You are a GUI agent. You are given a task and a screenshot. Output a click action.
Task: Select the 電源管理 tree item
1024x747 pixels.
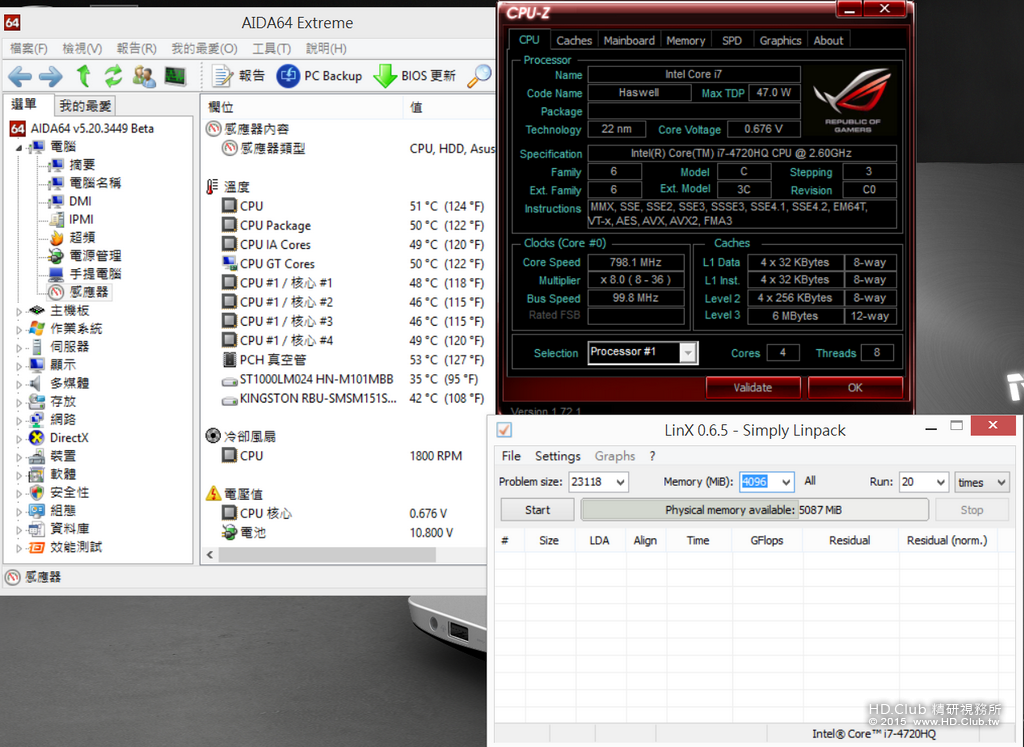(x=95, y=256)
